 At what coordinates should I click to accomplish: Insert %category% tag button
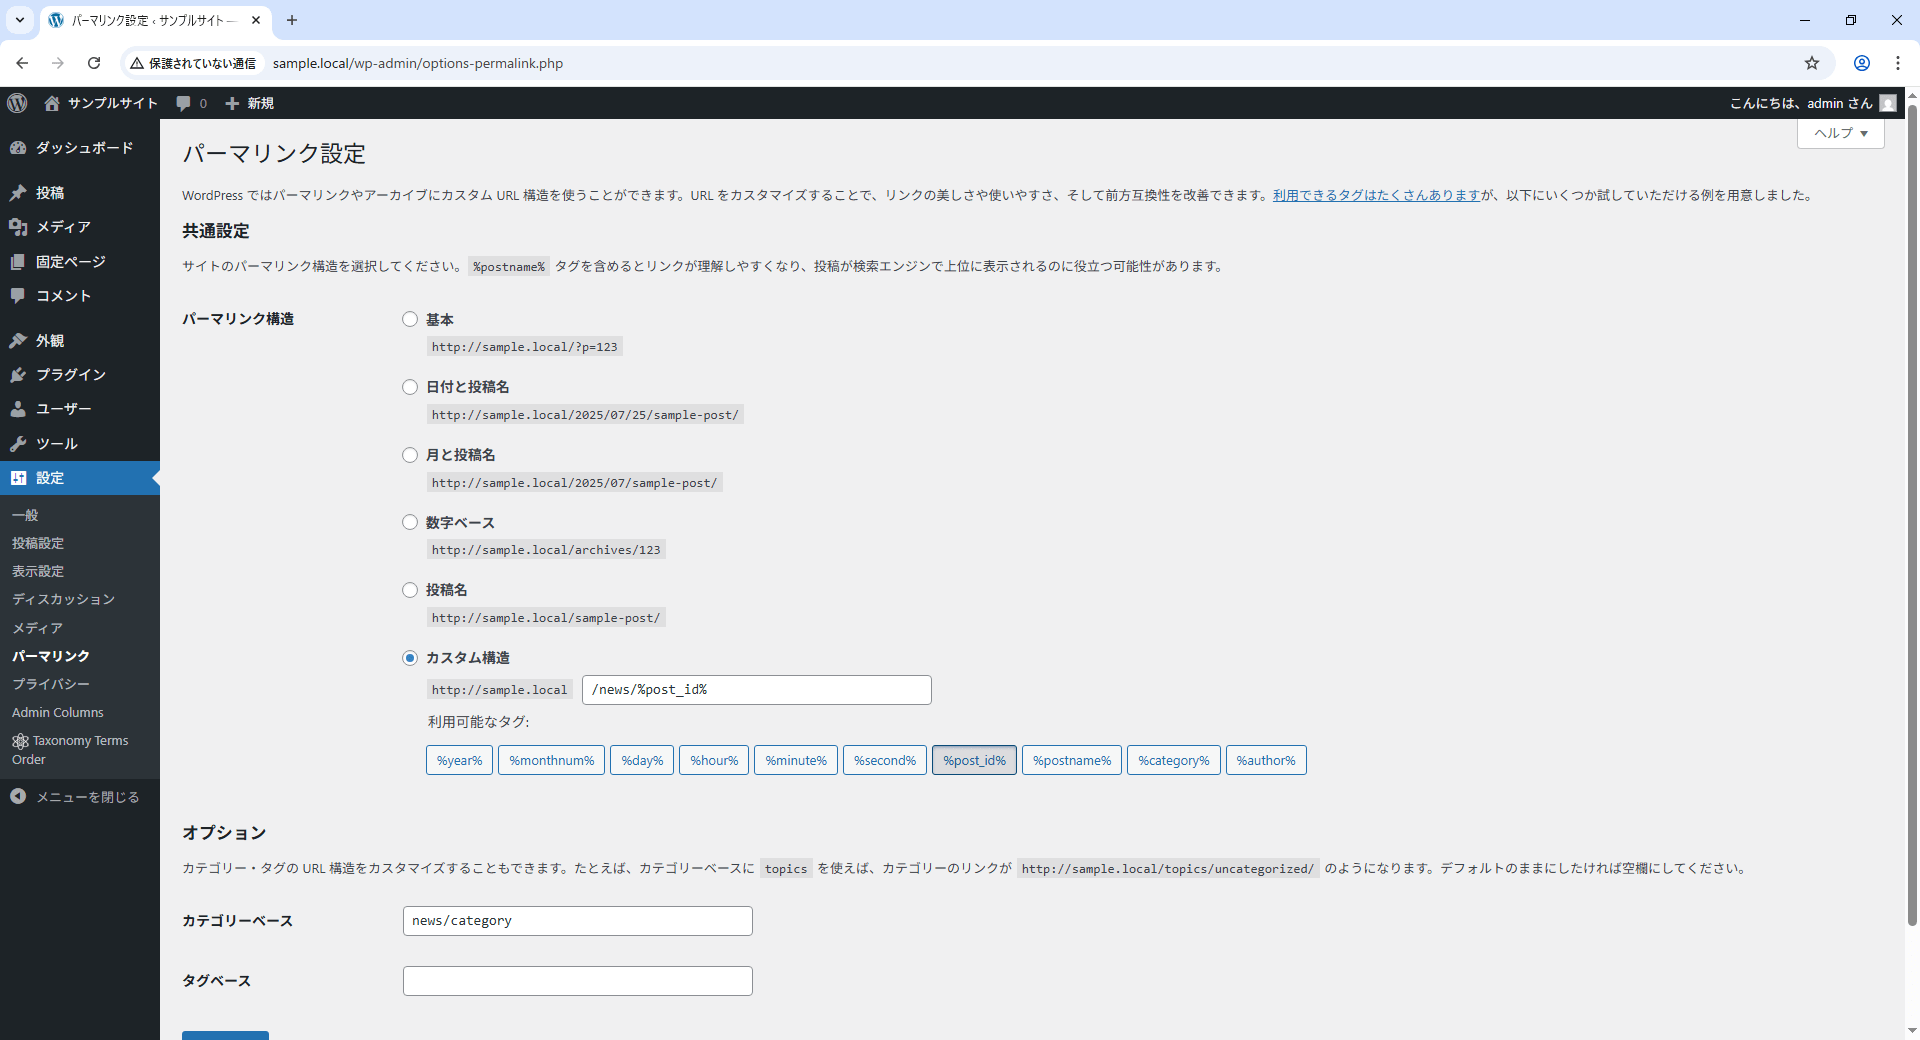click(x=1174, y=760)
